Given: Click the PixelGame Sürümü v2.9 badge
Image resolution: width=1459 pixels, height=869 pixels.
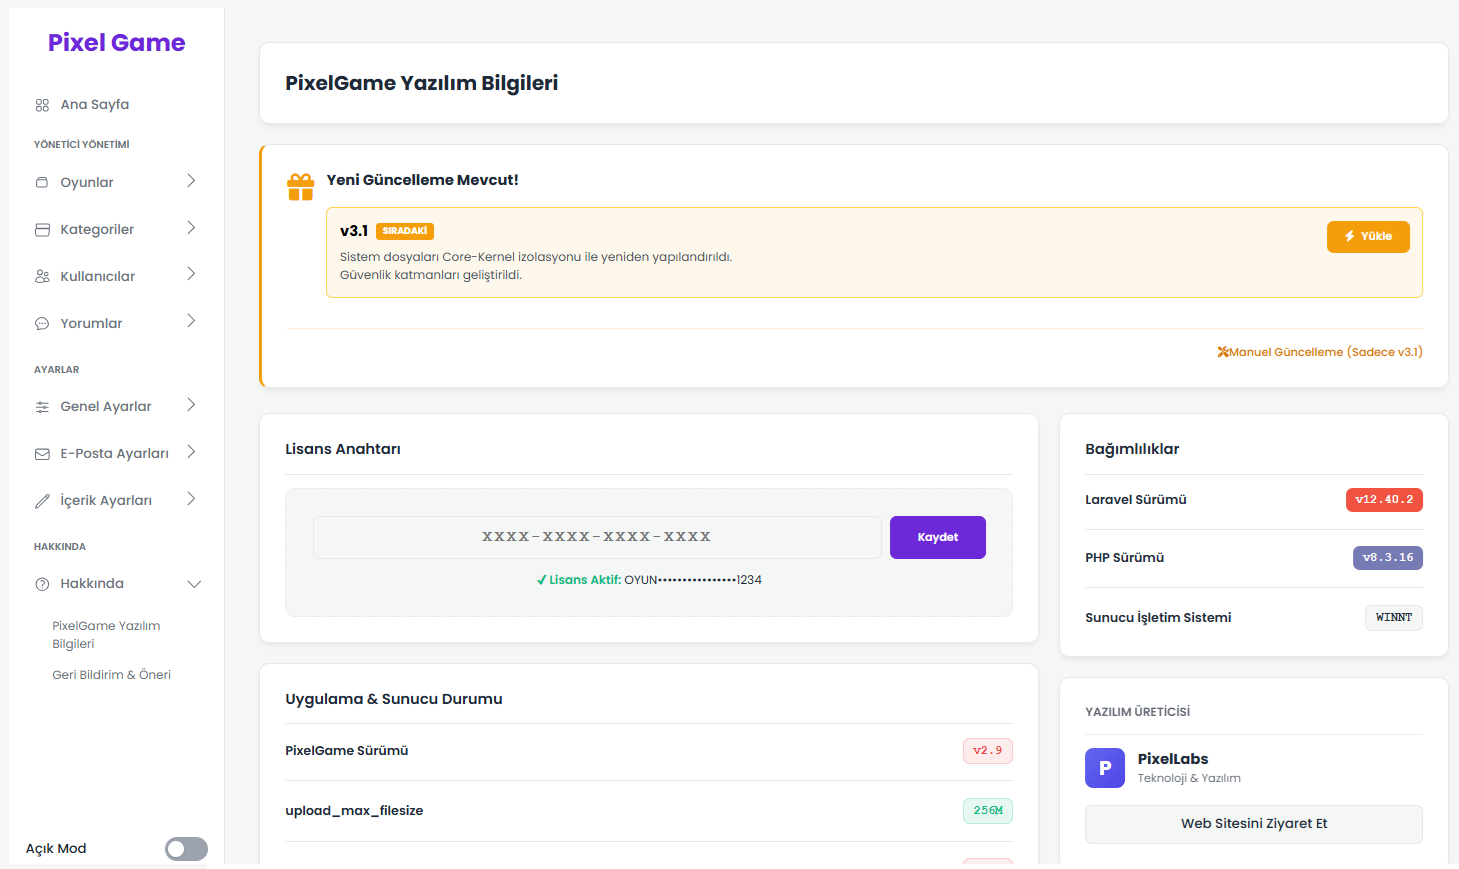Looking at the screenshot, I should pyautogui.click(x=988, y=751).
